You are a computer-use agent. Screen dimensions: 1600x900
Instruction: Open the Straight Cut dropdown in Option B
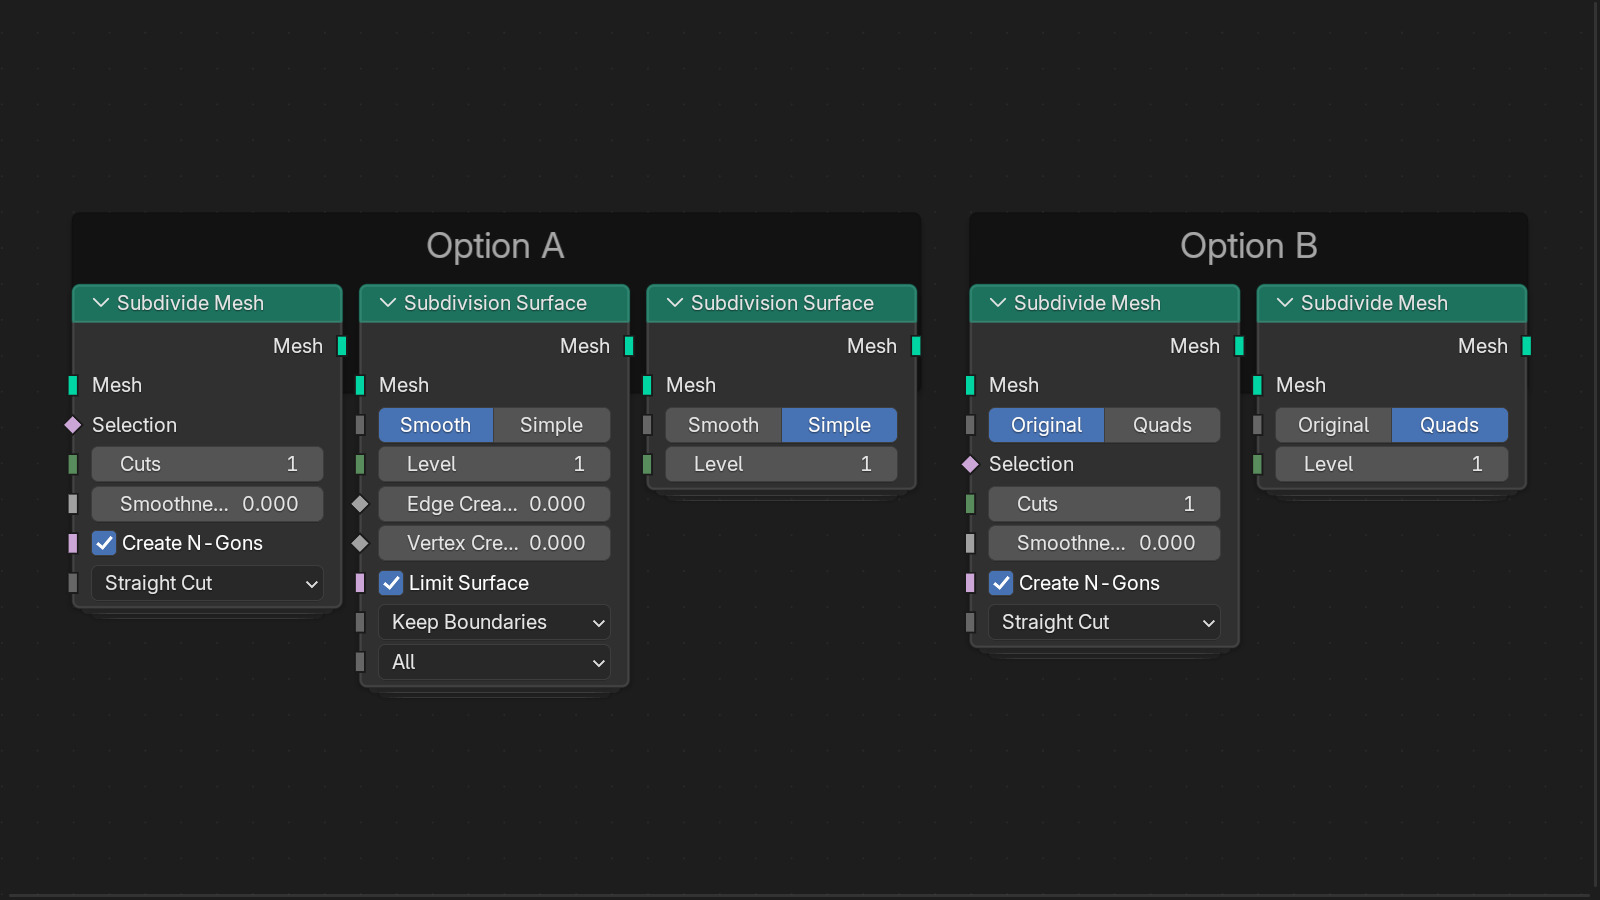[1104, 622]
